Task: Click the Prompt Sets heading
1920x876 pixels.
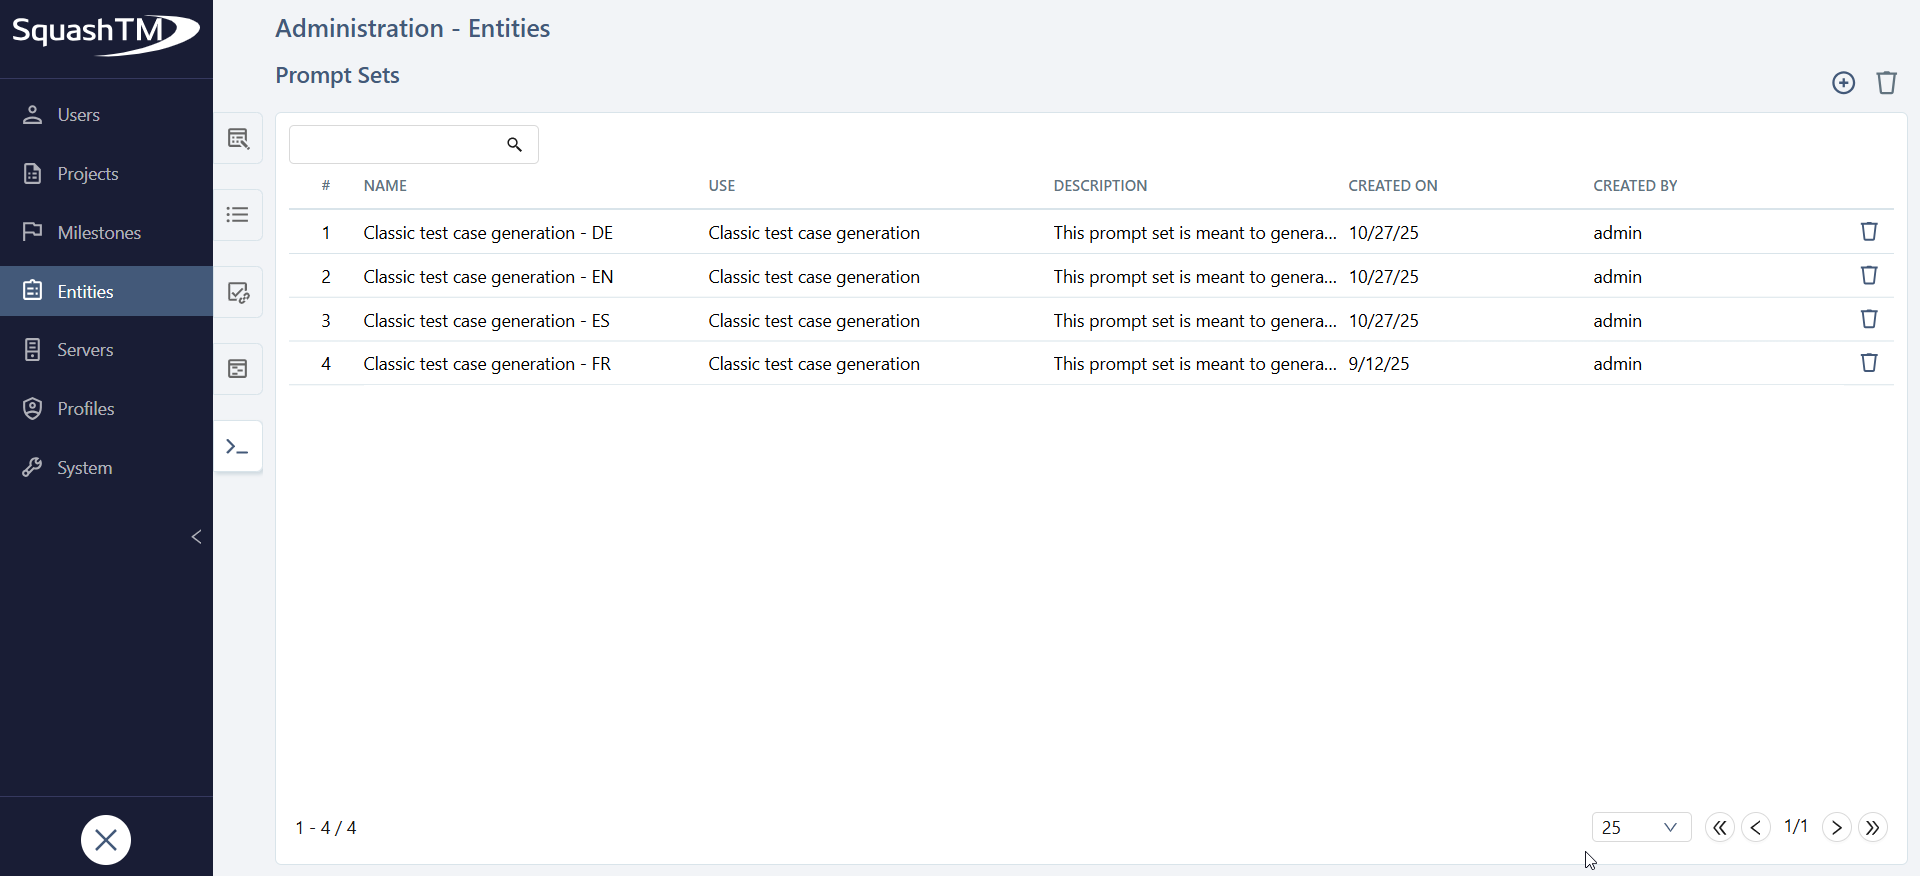Action: 337,76
